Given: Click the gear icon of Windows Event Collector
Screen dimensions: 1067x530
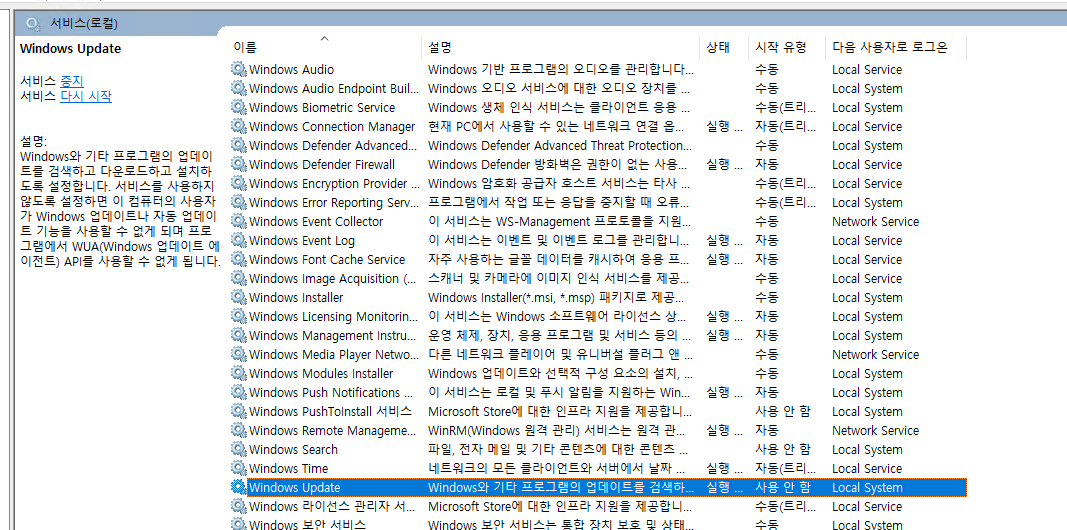Looking at the screenshot, I should pos(238,221).
